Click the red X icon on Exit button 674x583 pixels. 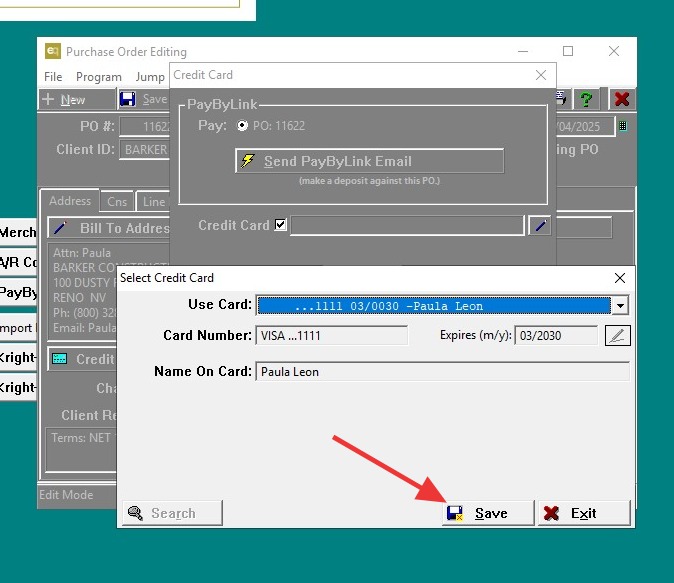pyautogui.click(x=551, y=513)
